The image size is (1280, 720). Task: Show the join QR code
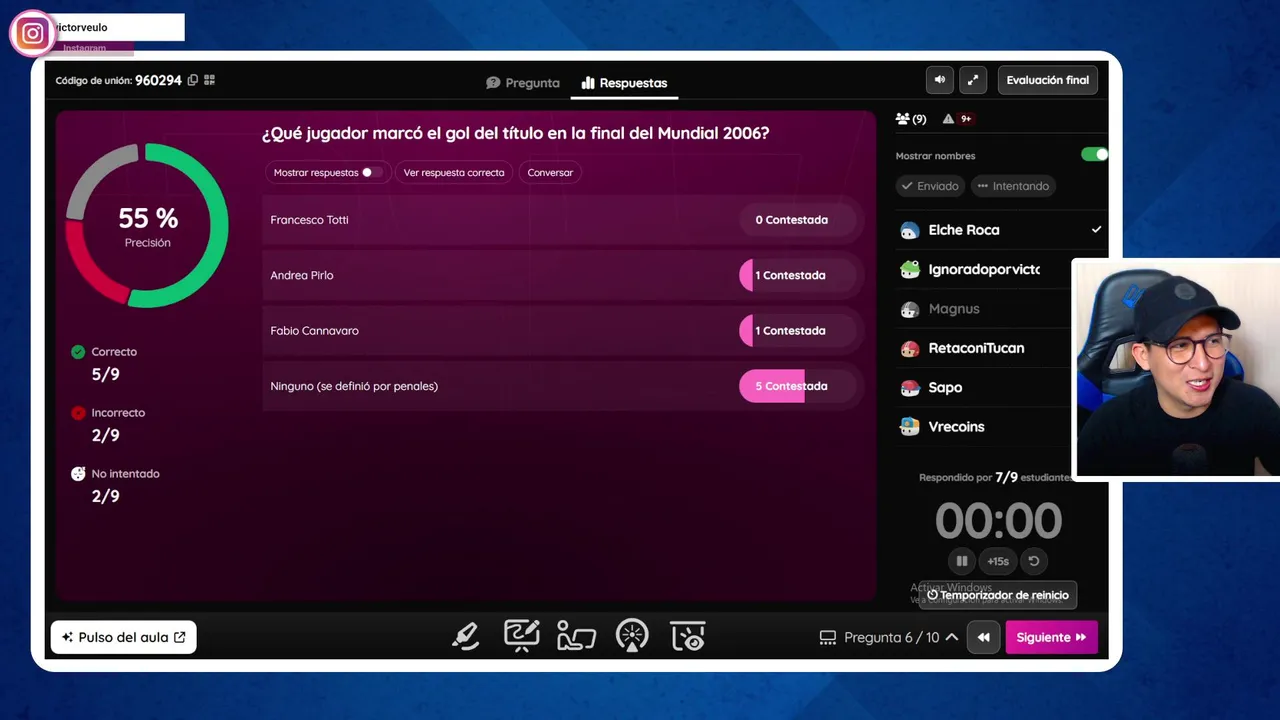[209, 80]
